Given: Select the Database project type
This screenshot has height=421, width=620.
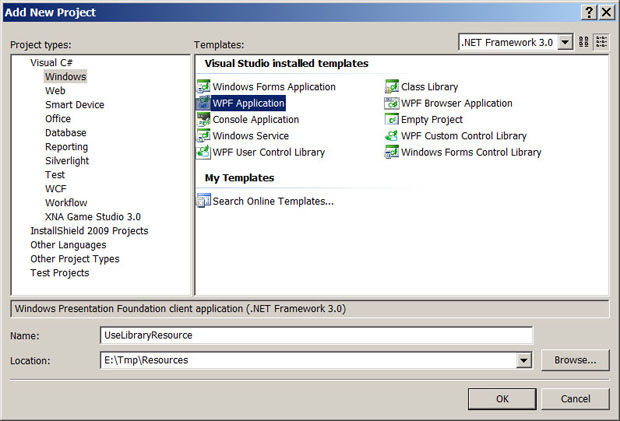Looking at the screenshot, I should 65,133.
